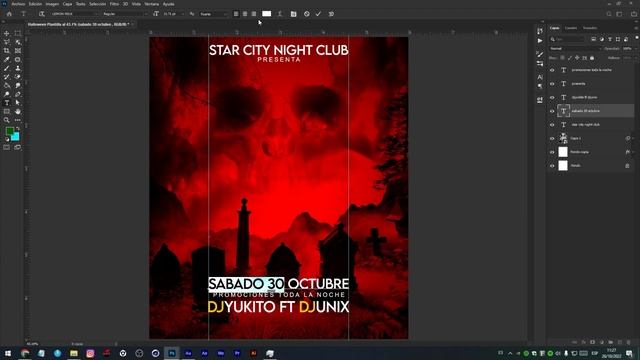Hide the 'Fondo' layer

click(x=552, y=166)
